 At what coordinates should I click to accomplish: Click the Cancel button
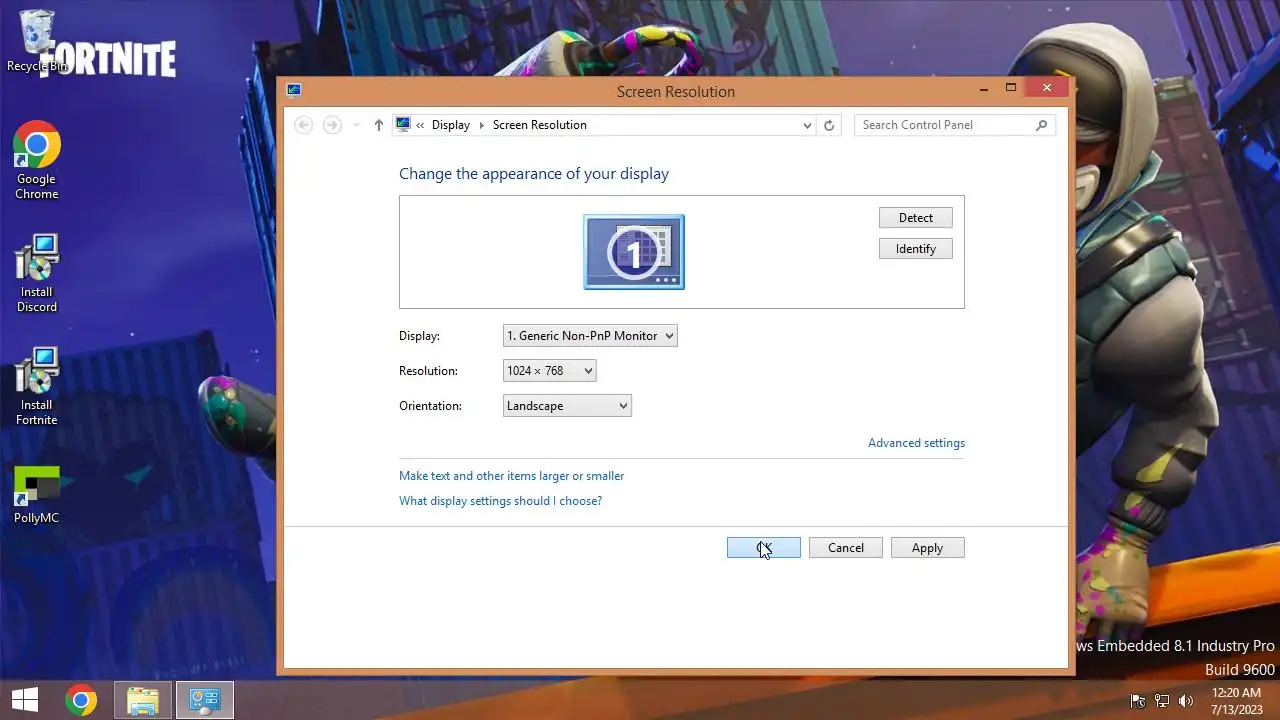point(846,548)
